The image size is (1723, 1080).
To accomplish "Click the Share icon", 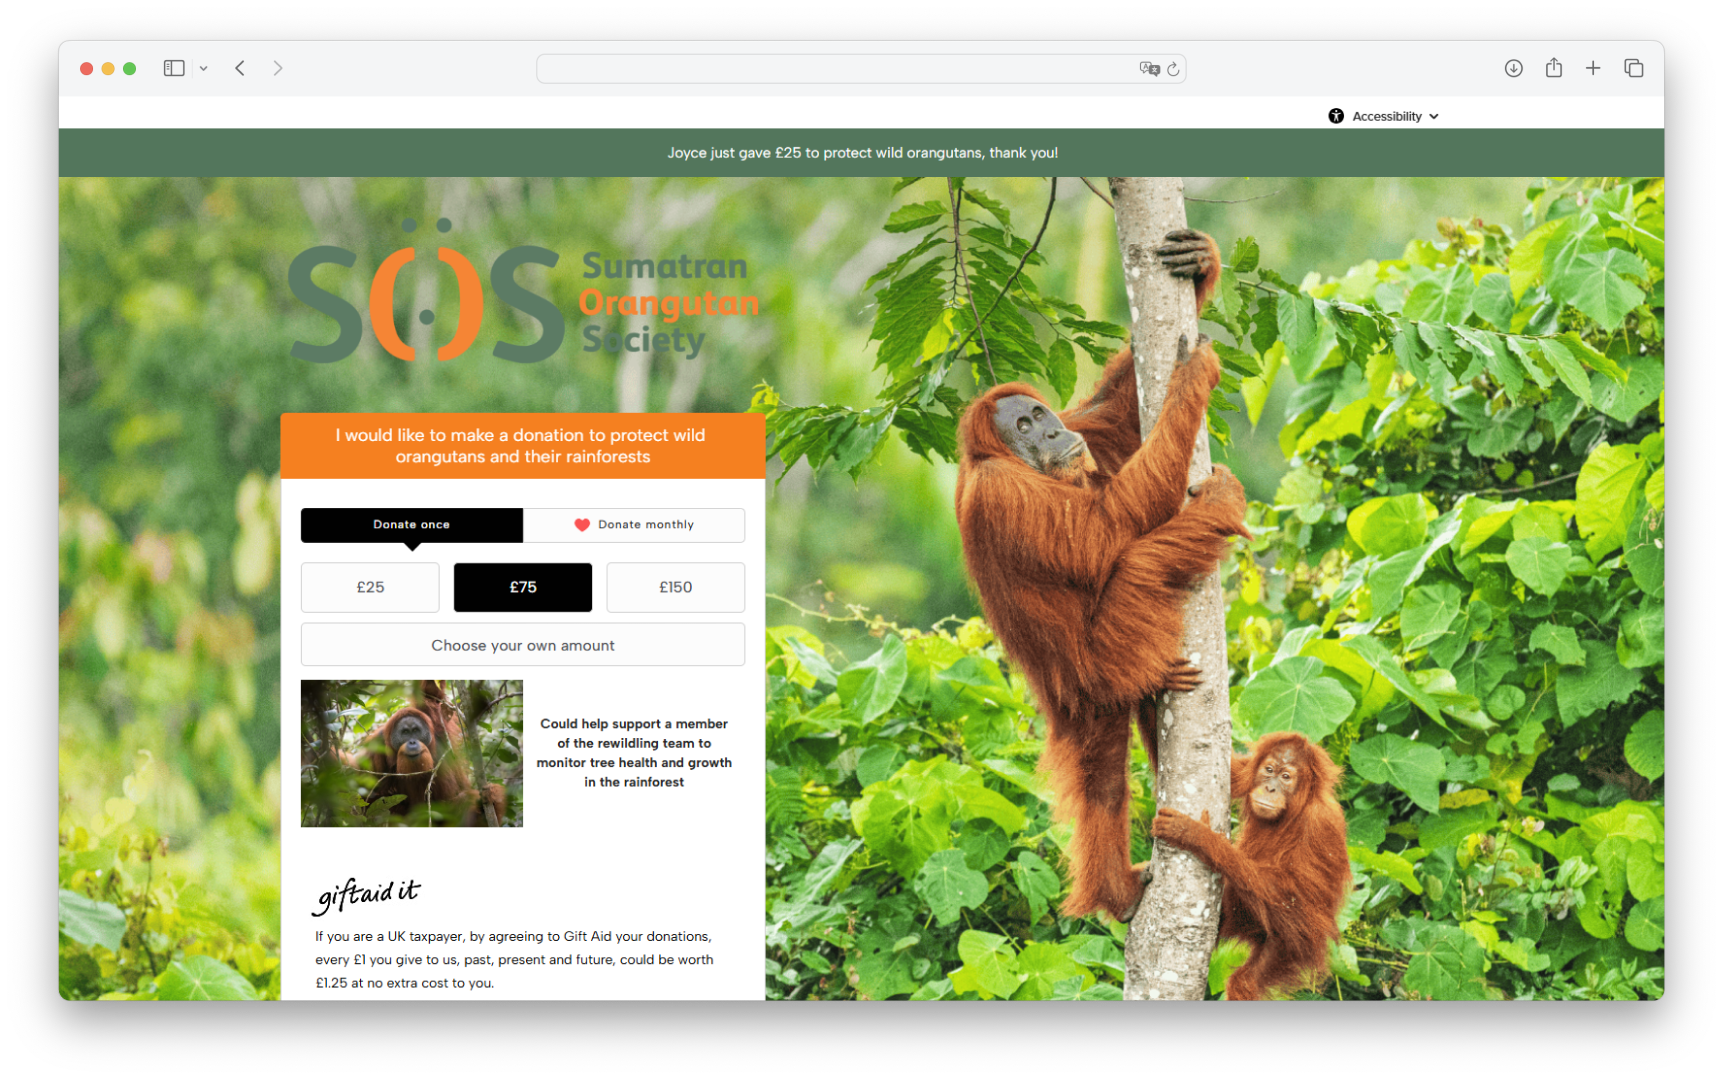I will click(1553, 67).
